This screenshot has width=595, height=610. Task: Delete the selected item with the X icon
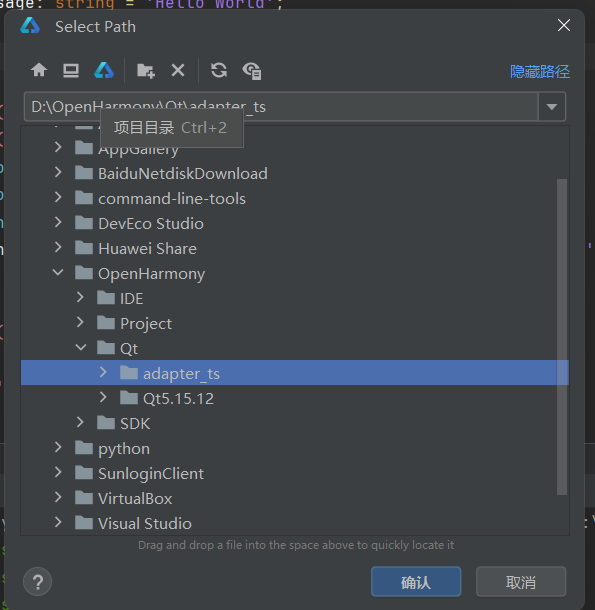(178, 70)
